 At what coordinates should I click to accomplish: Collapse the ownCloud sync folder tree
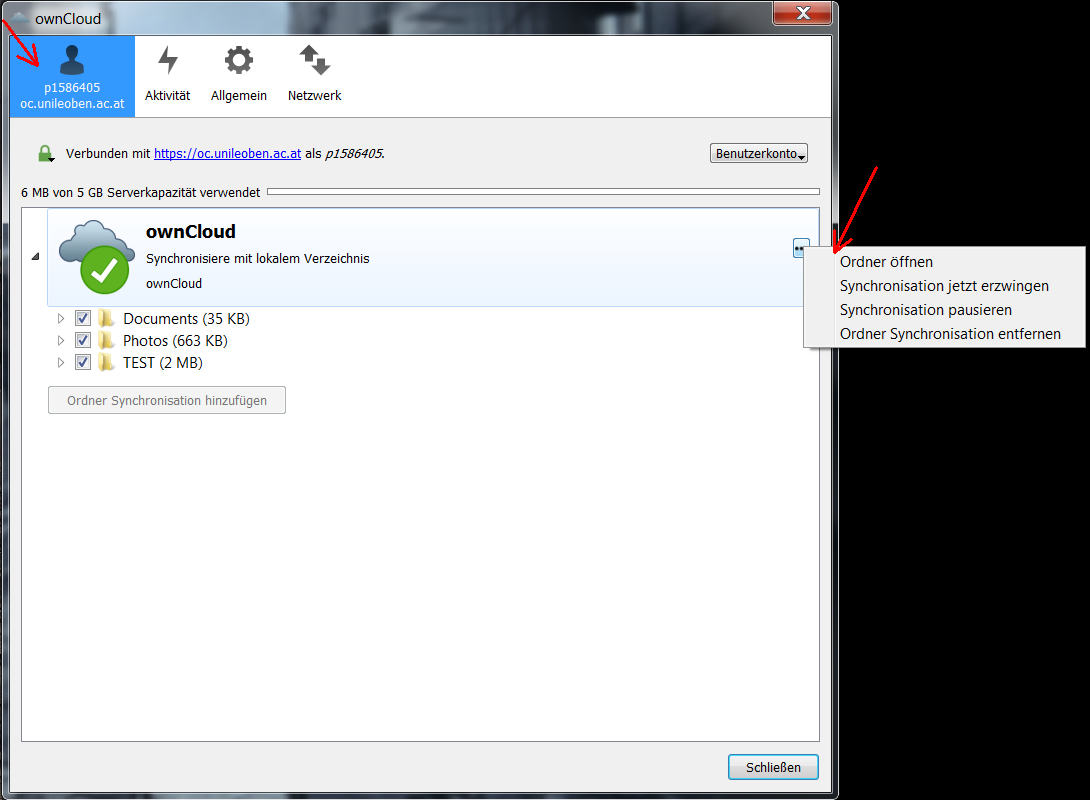(36, 257)
